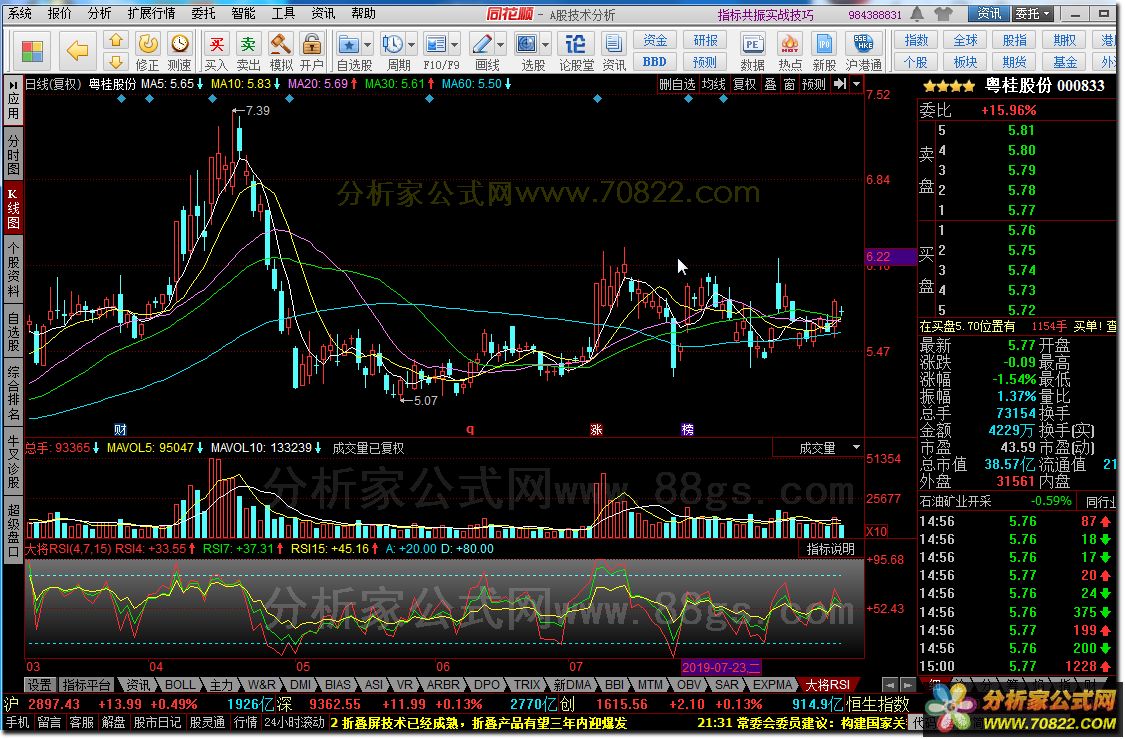Open the 新股 IPO icon
The height and width of the screenshot is (739, 1125).
pyautogui.click(x=824, y=52)
